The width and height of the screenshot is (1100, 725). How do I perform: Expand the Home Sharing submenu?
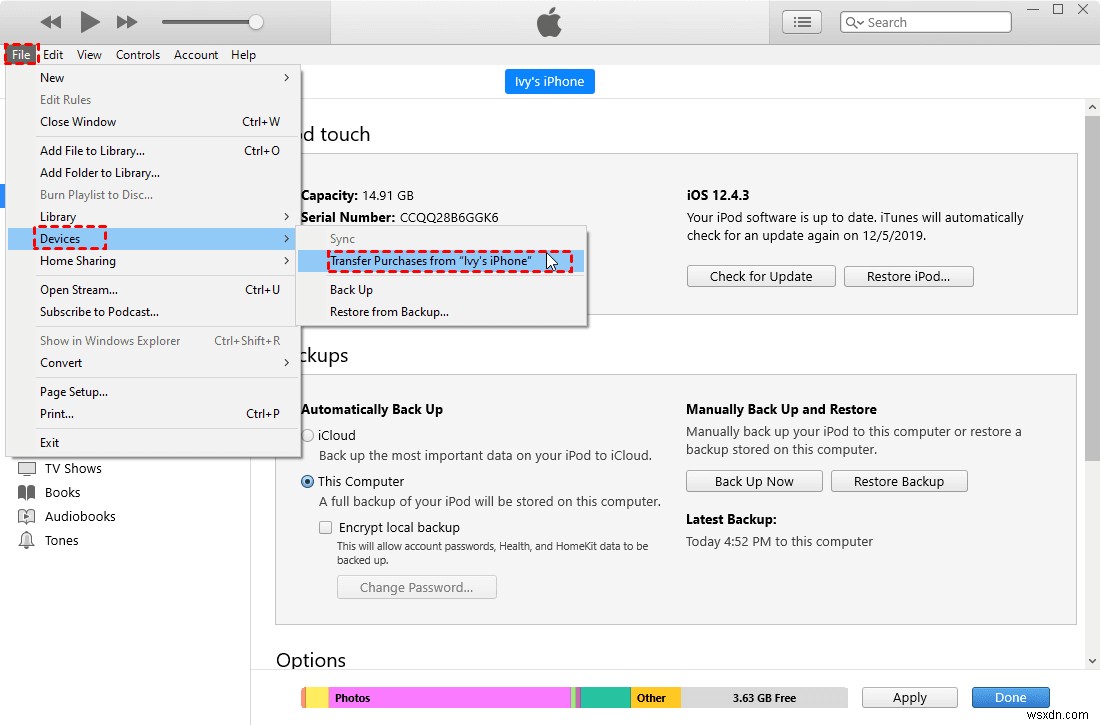click(x=79, y=261)
